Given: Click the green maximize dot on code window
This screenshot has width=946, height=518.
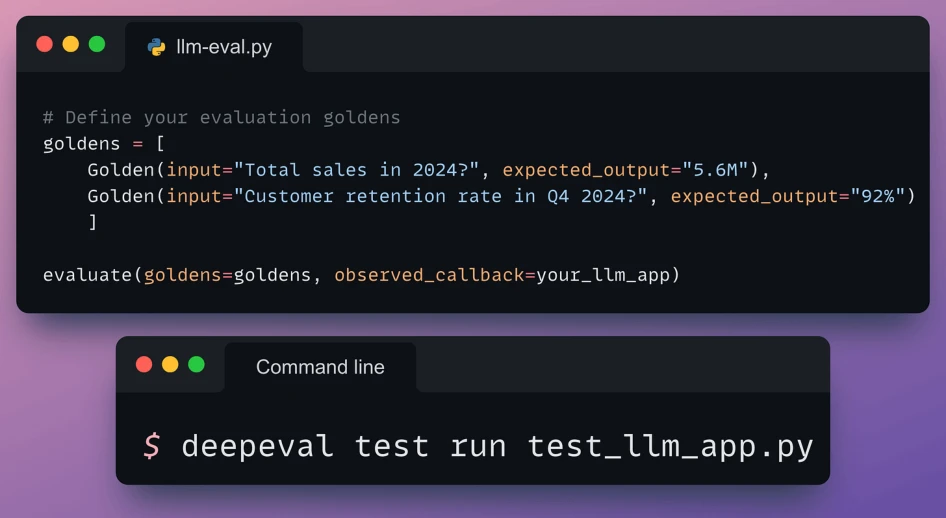Looking at the screenshot, I should (x=97, y=44).
